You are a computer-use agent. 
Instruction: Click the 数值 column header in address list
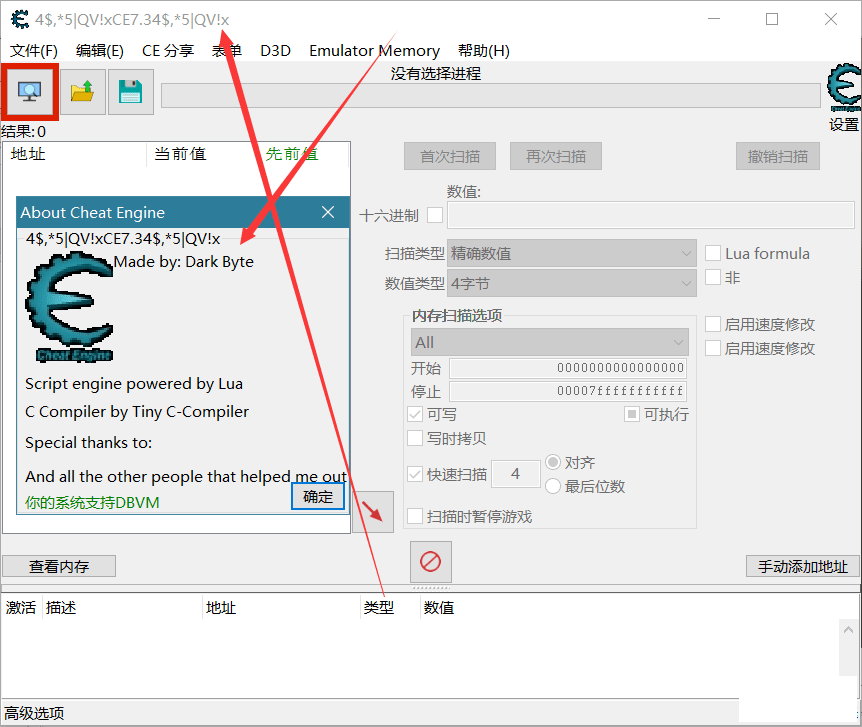click(x=439, y=608)
